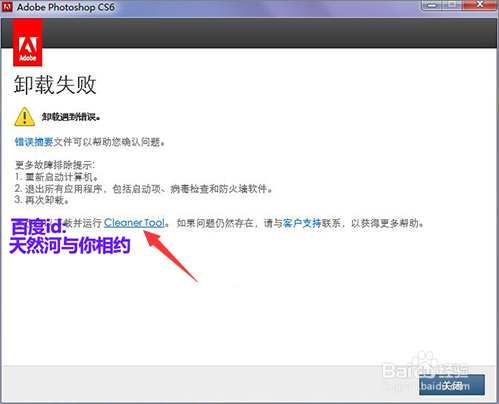
Task: Open the 错误摘要 error summary link
Action: [x=34, y=142]
